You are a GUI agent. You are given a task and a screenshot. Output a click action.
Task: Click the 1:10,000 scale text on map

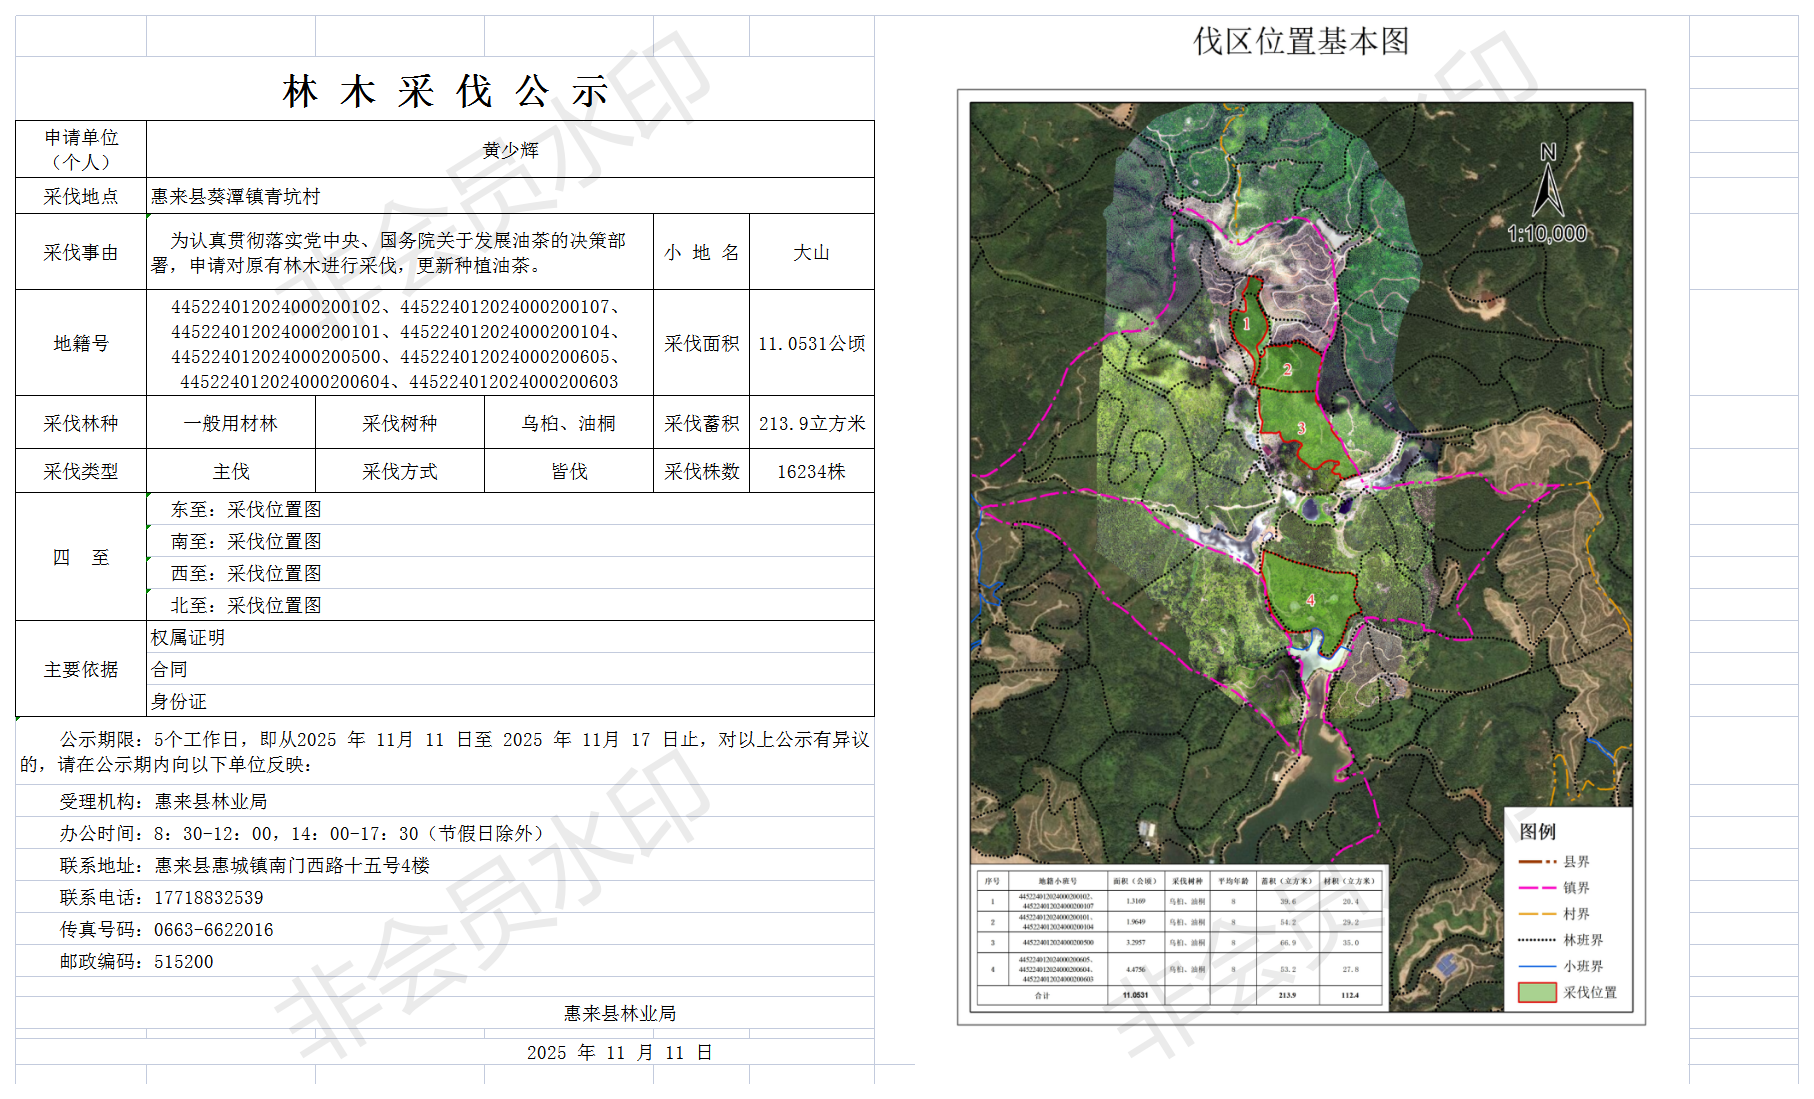pos(1547,234)
